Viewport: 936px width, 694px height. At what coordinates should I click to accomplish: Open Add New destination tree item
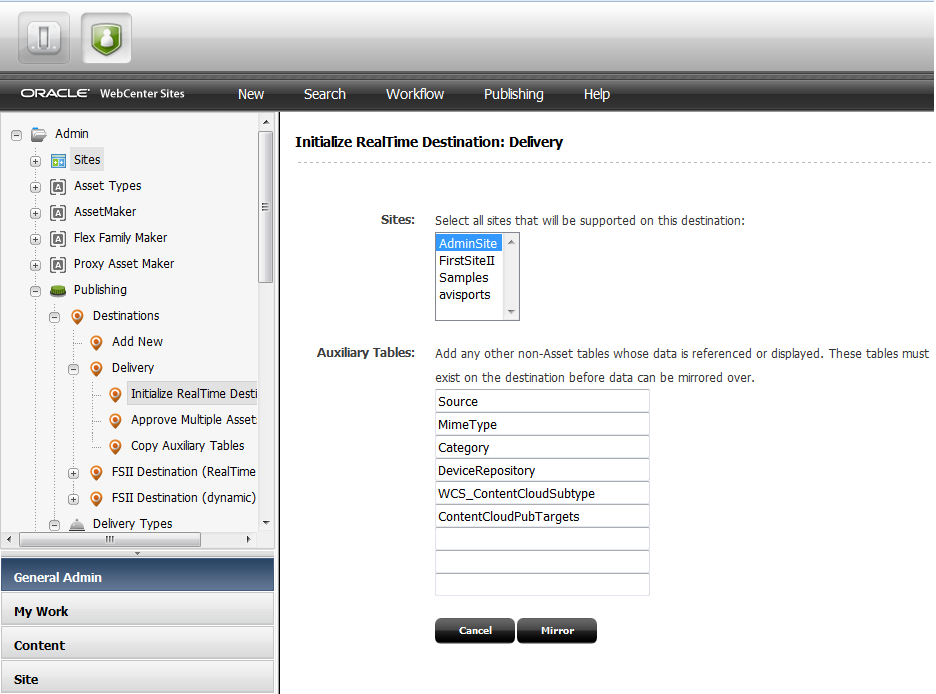tap(137, 342)
